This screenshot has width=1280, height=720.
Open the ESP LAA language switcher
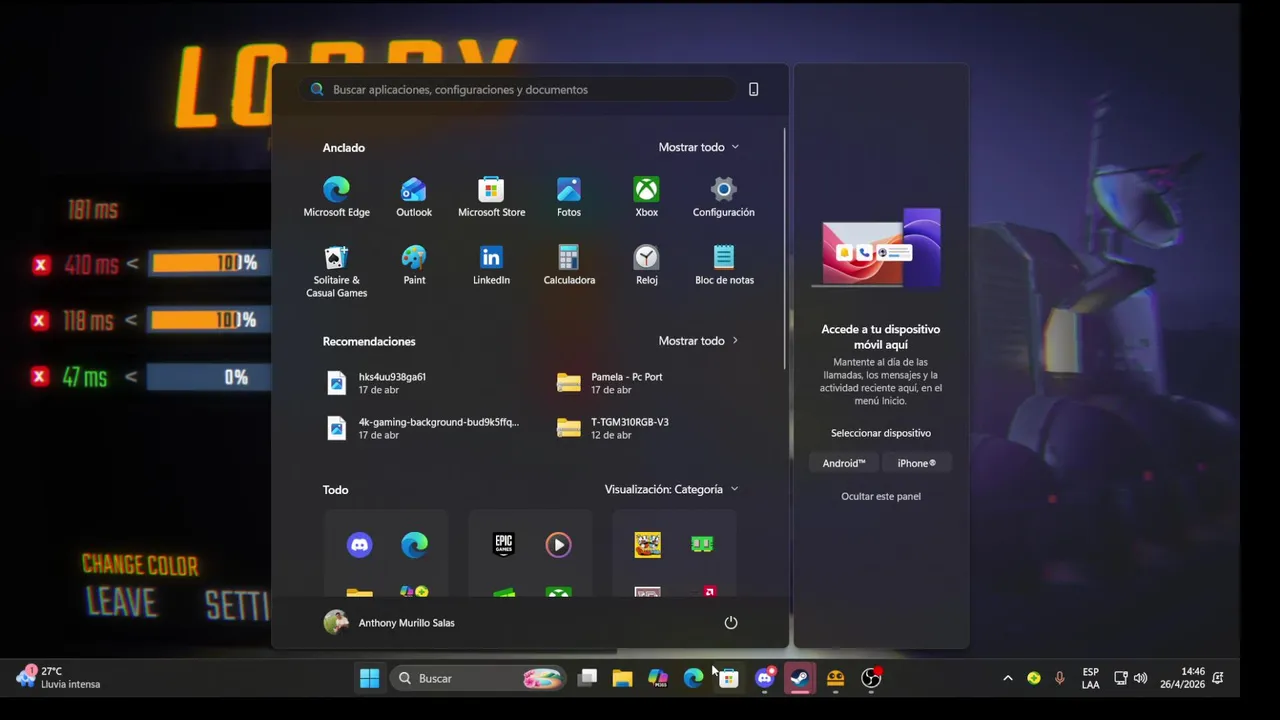point(1091,678)
